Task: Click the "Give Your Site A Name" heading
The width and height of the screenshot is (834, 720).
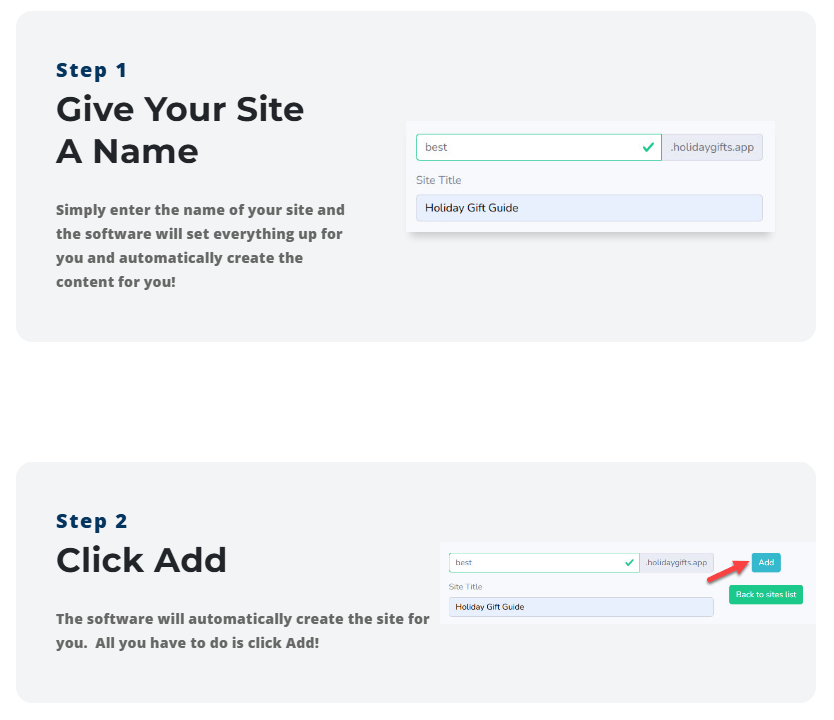Action: 180,130
